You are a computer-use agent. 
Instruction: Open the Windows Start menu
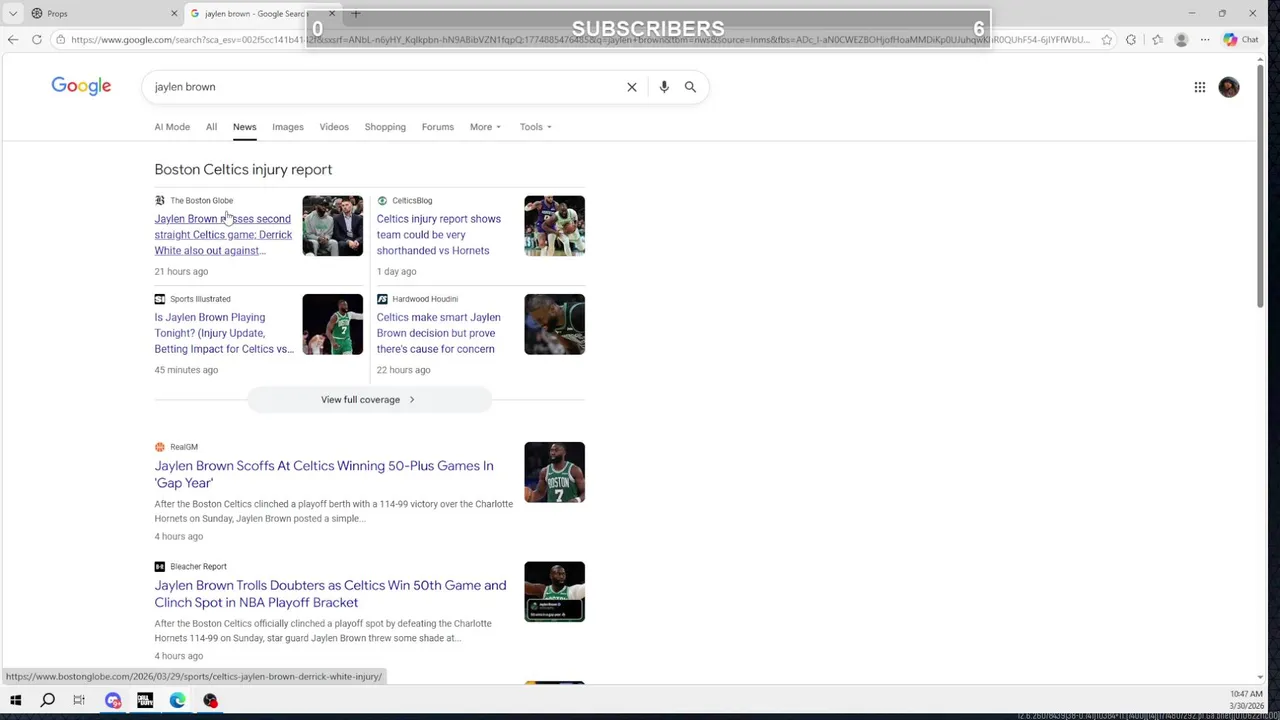15,701
